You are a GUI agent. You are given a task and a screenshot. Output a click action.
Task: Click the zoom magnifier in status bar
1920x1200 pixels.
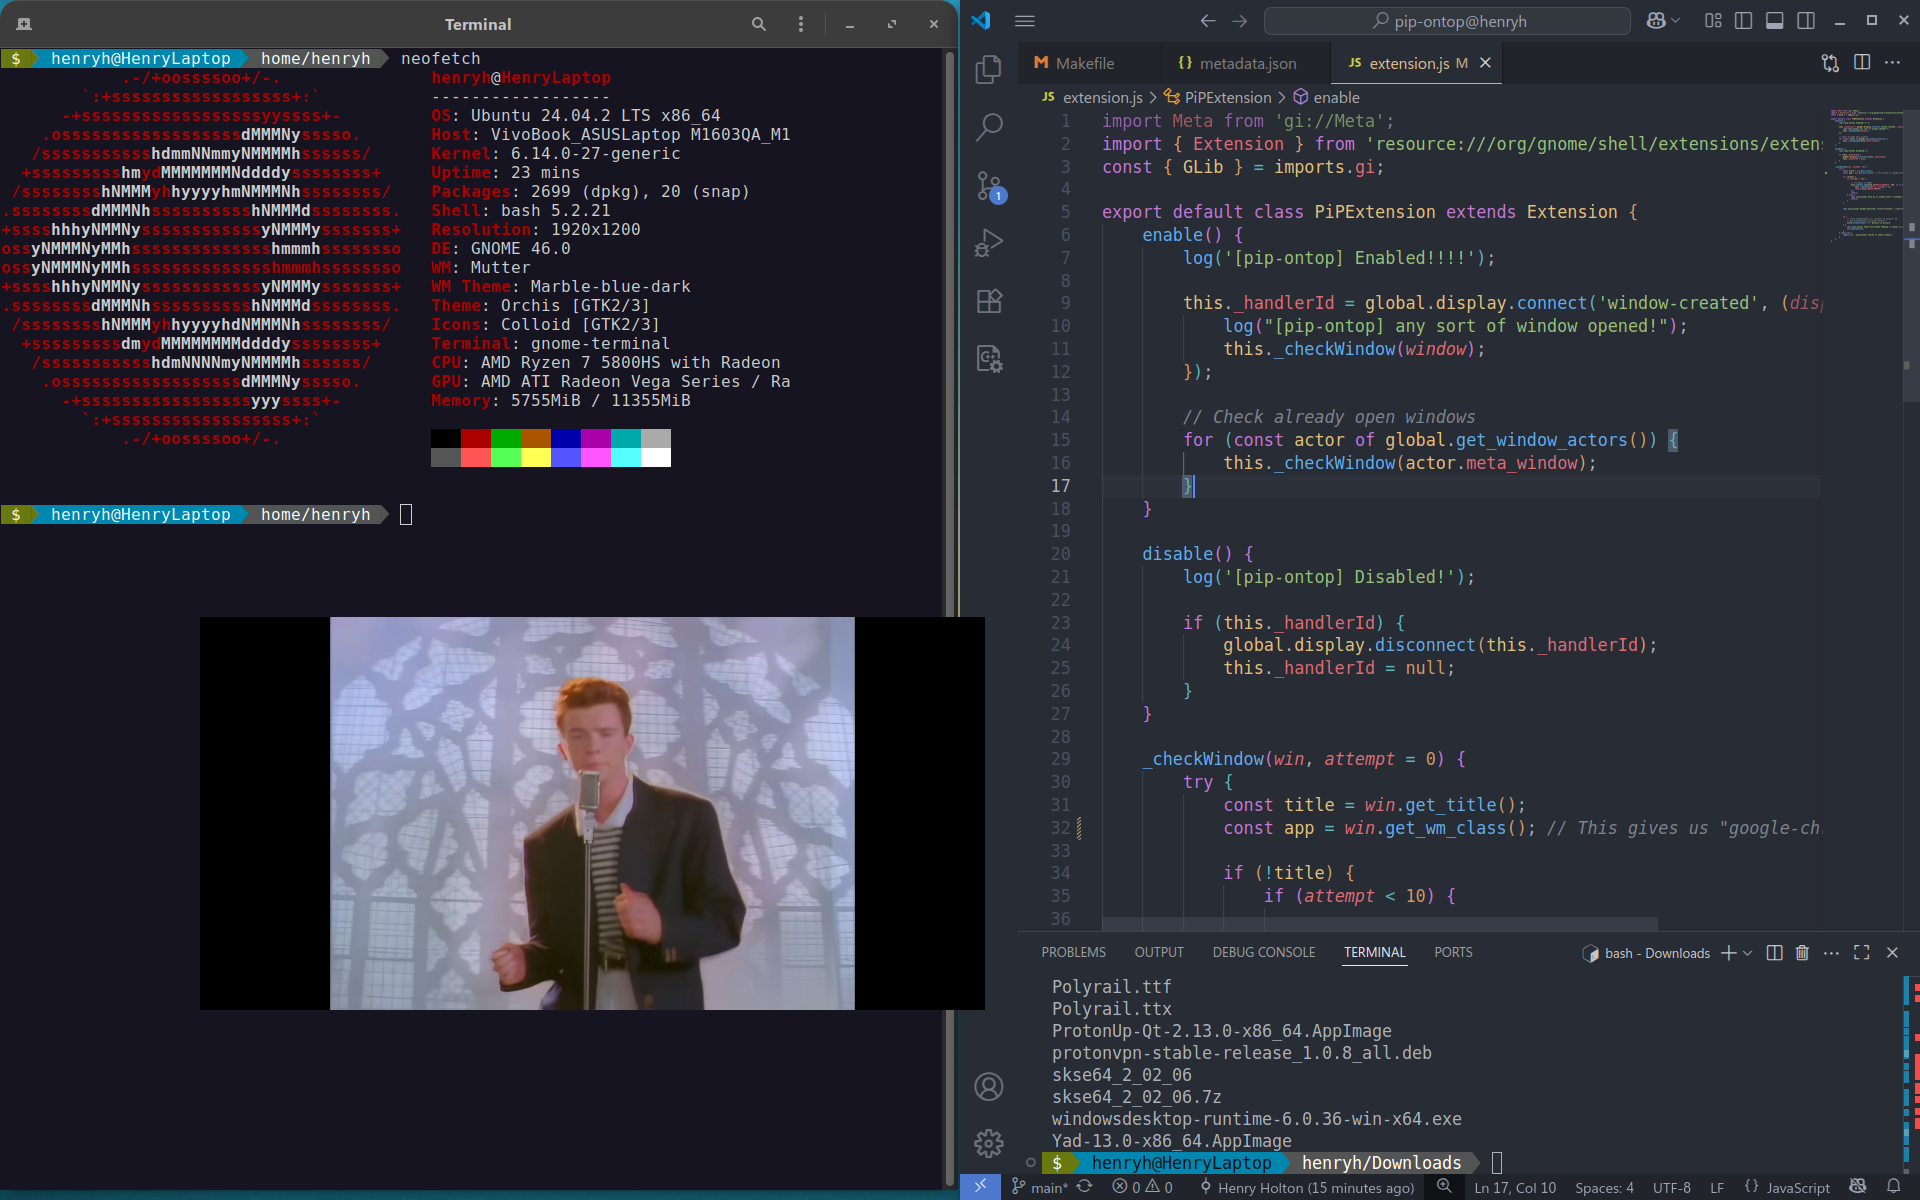tap(1444, 1187)
